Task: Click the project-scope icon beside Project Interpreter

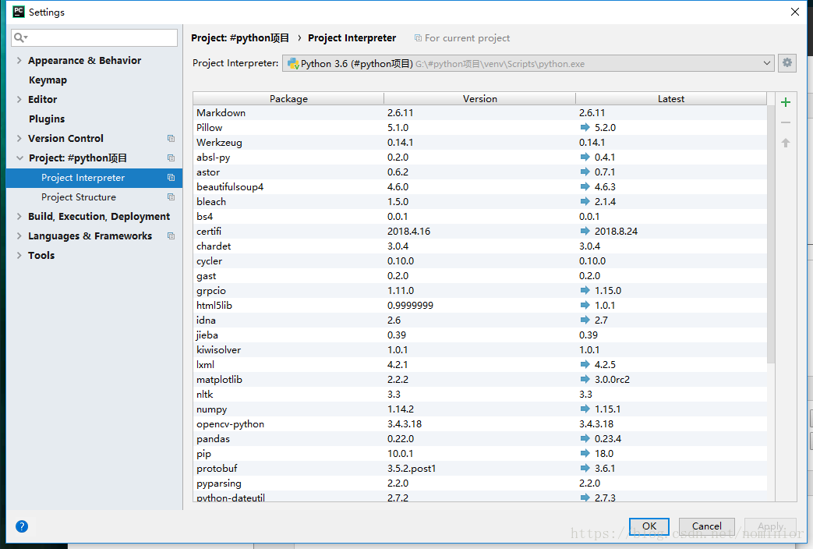Action: pos(171,177)
